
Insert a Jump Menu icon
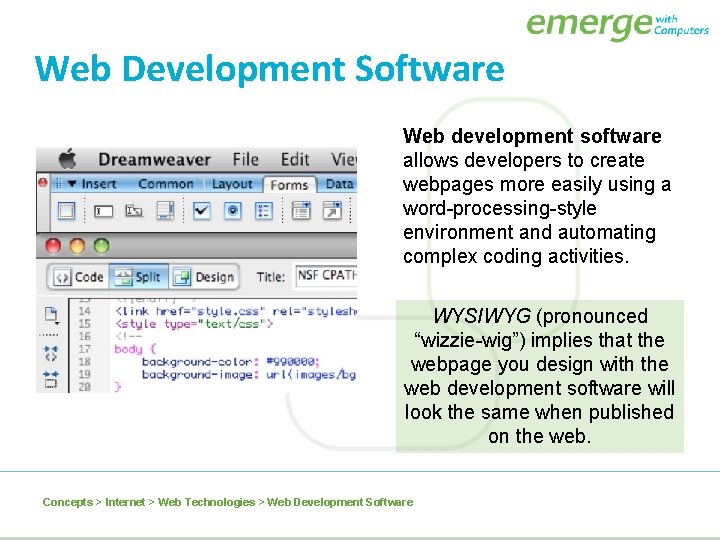tap(332, 211)
